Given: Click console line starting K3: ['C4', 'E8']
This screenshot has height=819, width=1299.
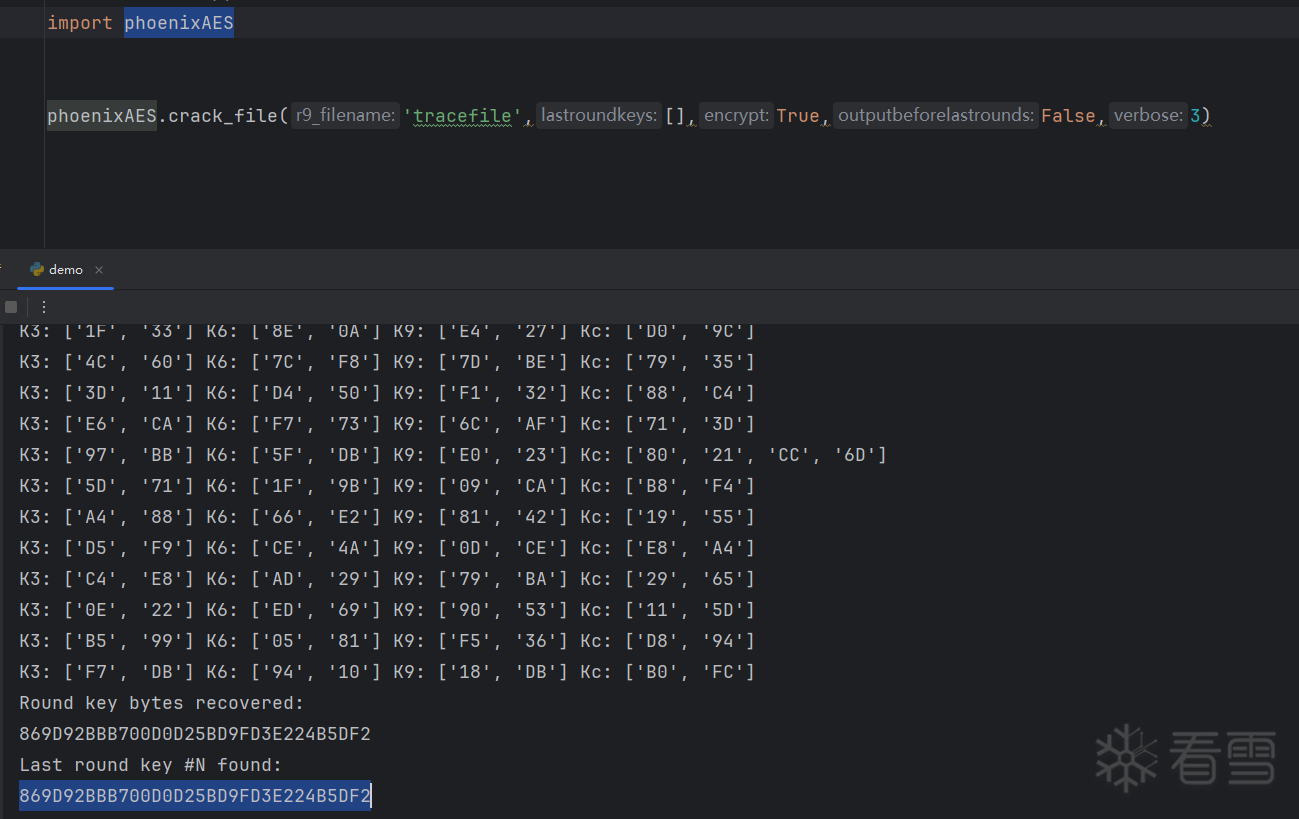Looking at the screenshot, I should (x=387, y=579).
